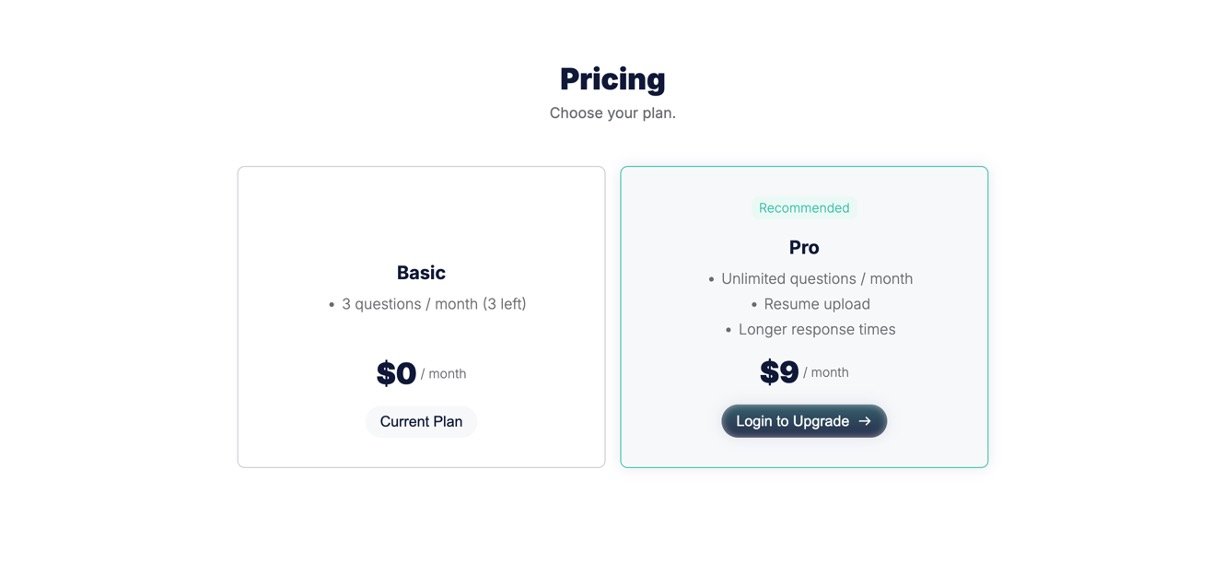1224x564 pixels.
Task: Click the Pricing page heading
Action: click(612, 79)
